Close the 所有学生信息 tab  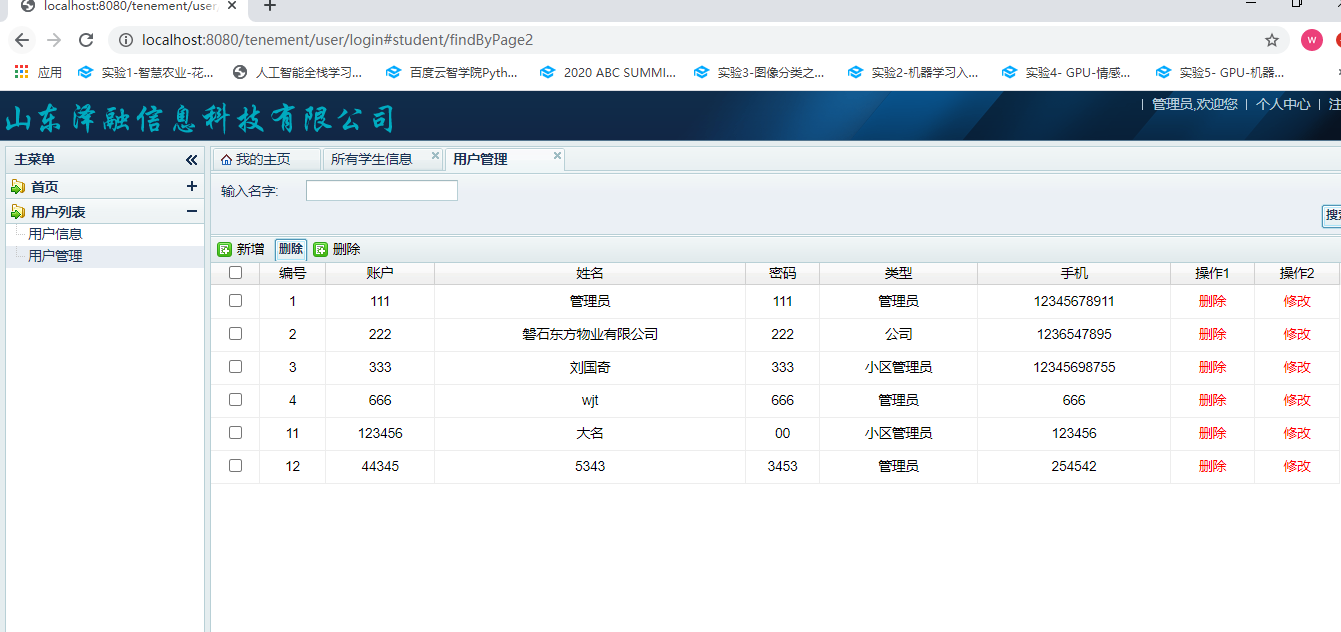click(435, 156)
